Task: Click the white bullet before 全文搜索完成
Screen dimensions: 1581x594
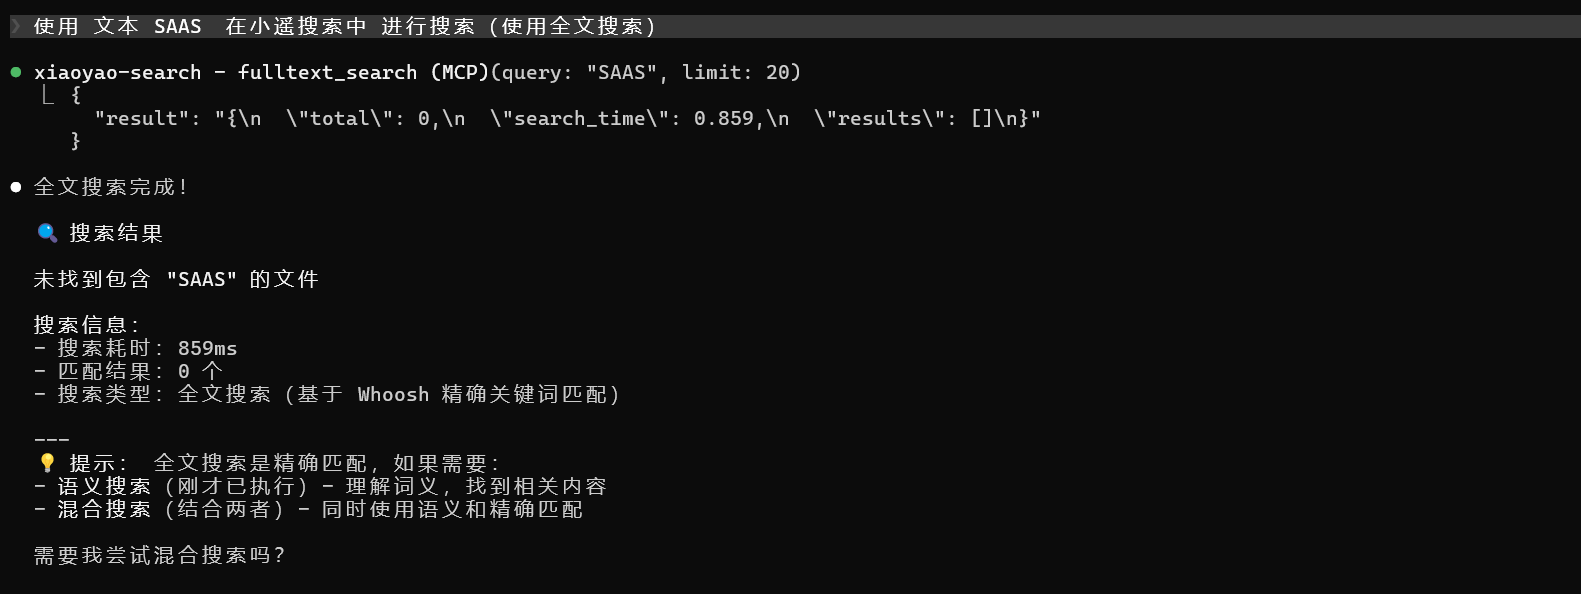Action: click(x=16, y=187)
